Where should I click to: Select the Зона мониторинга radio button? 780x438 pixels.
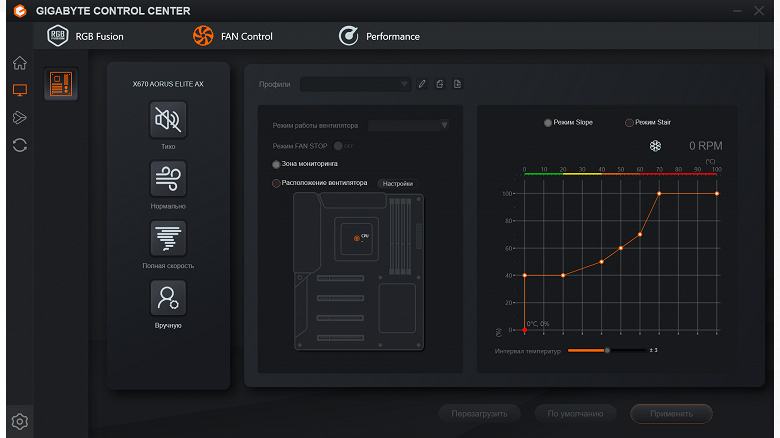point(276,164)
